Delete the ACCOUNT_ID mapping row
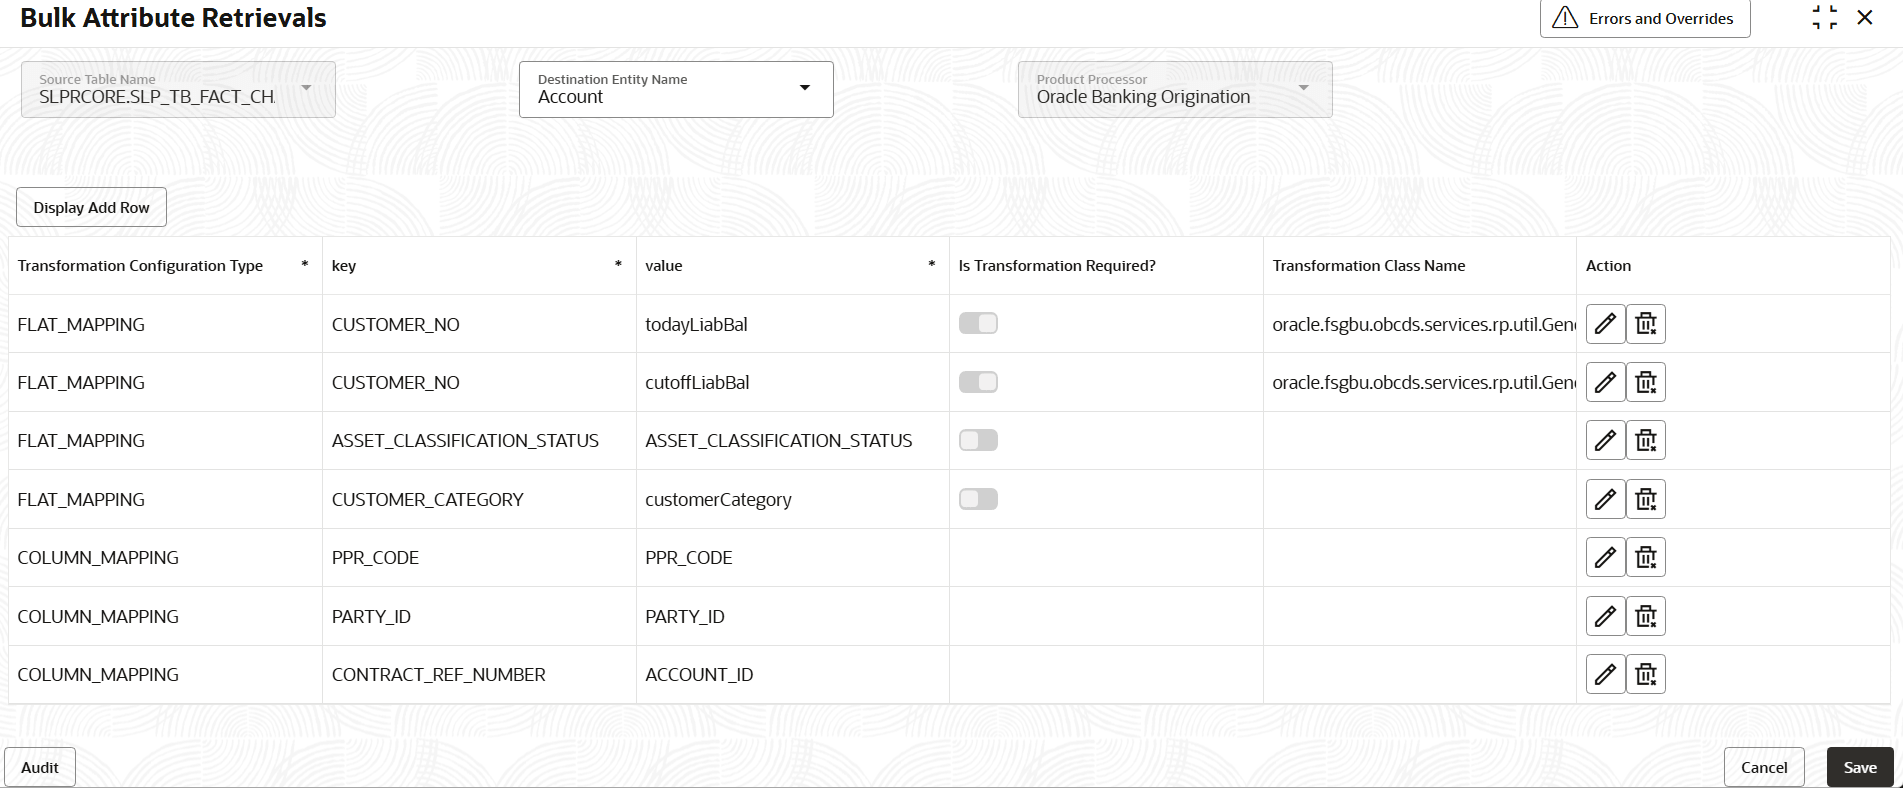Viewport: 1903px width, 788px height. pos(1646,674)
